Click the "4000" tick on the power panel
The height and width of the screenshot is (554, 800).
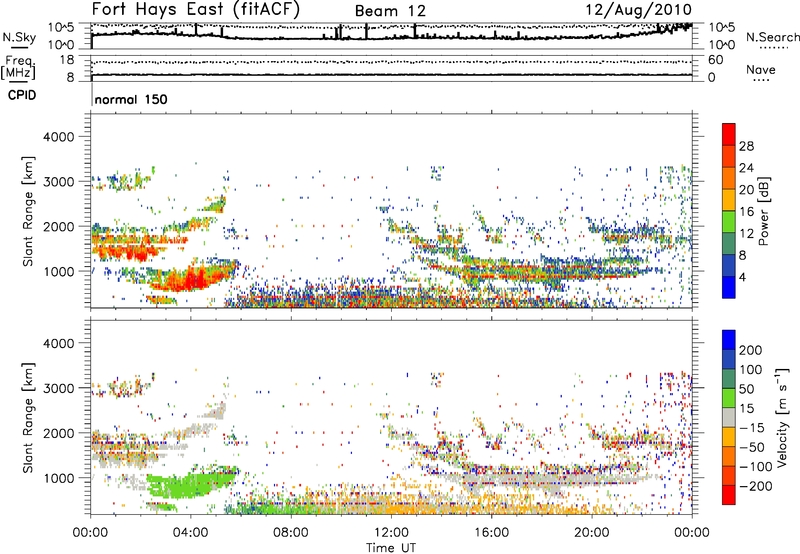click(x=58, y=137)
